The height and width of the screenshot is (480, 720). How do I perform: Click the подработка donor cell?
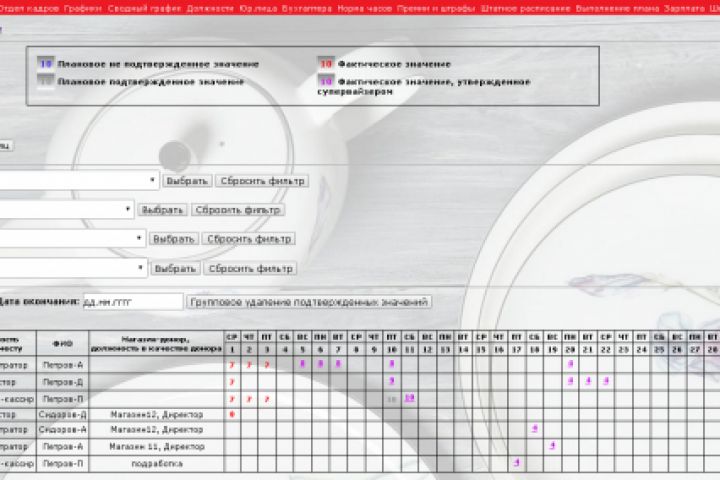point(156,463)
